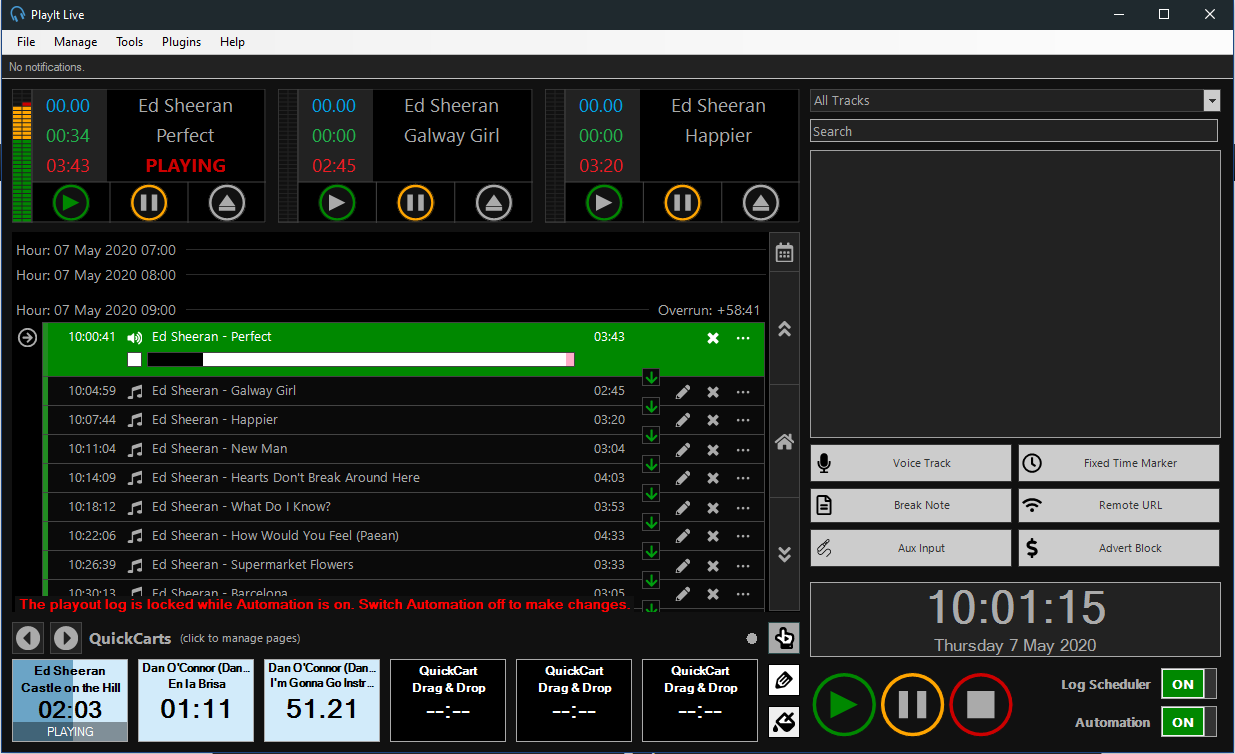This screenshot has width=1235, height=754.
Task: Click the track Search field
Action: (1014, 131)
